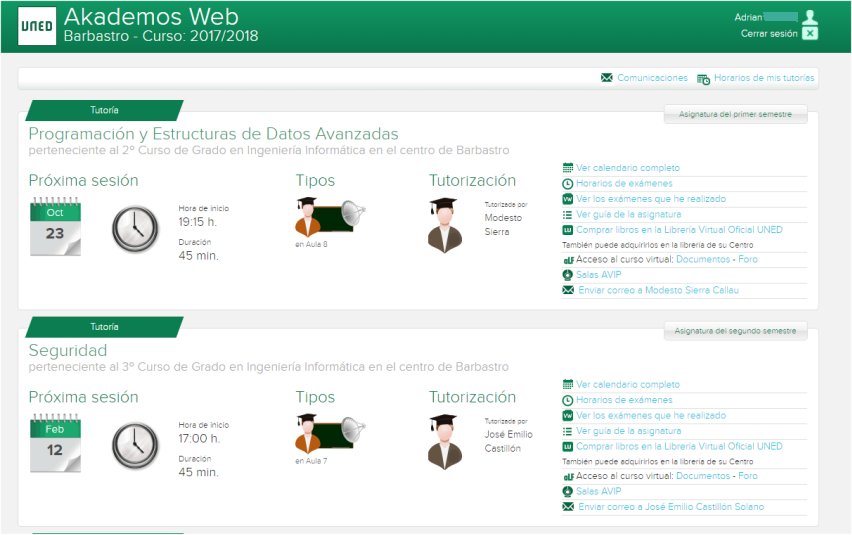This screenshot has width=852, height=535.
Task: Click the Cerrar sesión close icon
Action: click(810, 33)
